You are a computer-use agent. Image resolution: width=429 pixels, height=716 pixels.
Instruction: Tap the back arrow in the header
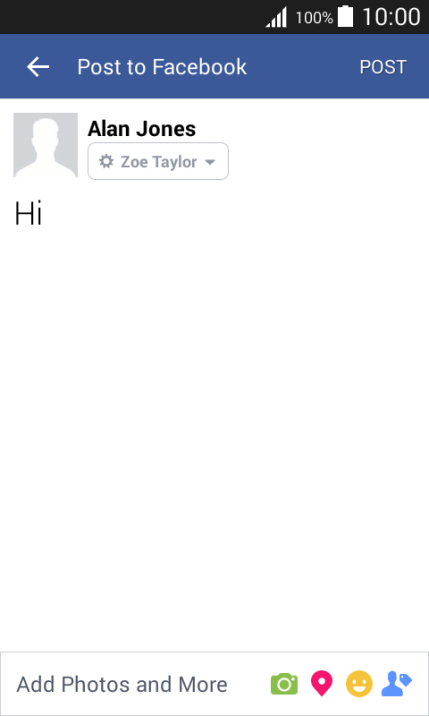click(x=38, y=67)
